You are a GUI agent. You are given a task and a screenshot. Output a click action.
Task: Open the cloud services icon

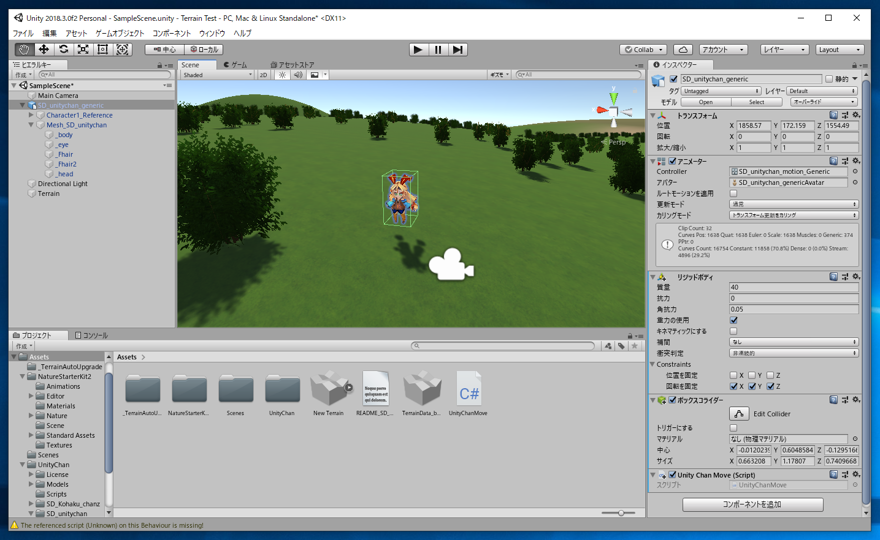click(x=682, y=49)
